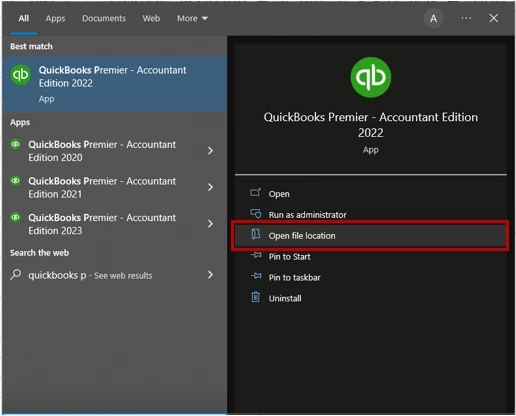Expand details arrow for Edition 2021
The width and height of the screenshot is (516, 416).
point(210,187)
